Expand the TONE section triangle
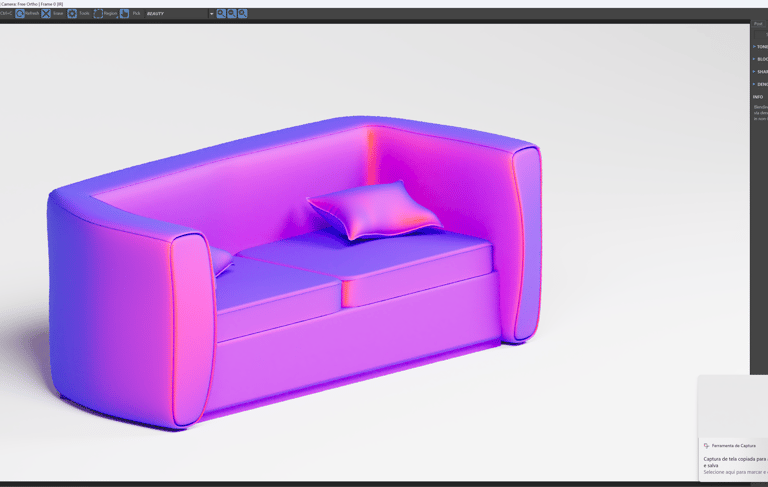 [754, 47]
